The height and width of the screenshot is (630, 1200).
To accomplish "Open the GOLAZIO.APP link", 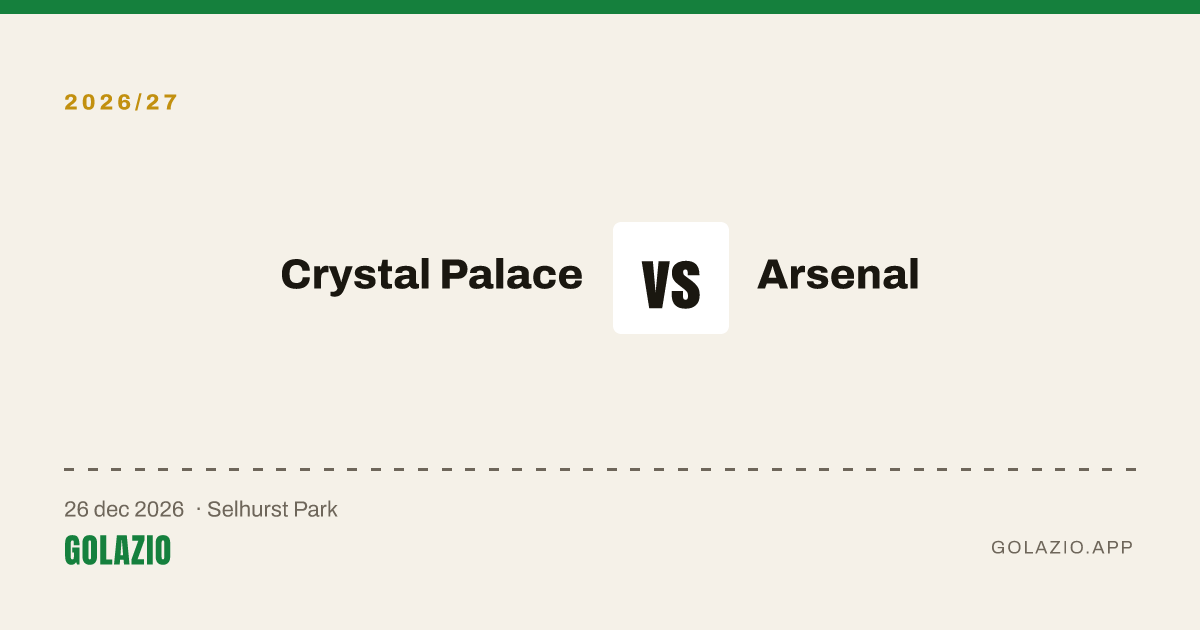I will click(x=1062, y=547).
